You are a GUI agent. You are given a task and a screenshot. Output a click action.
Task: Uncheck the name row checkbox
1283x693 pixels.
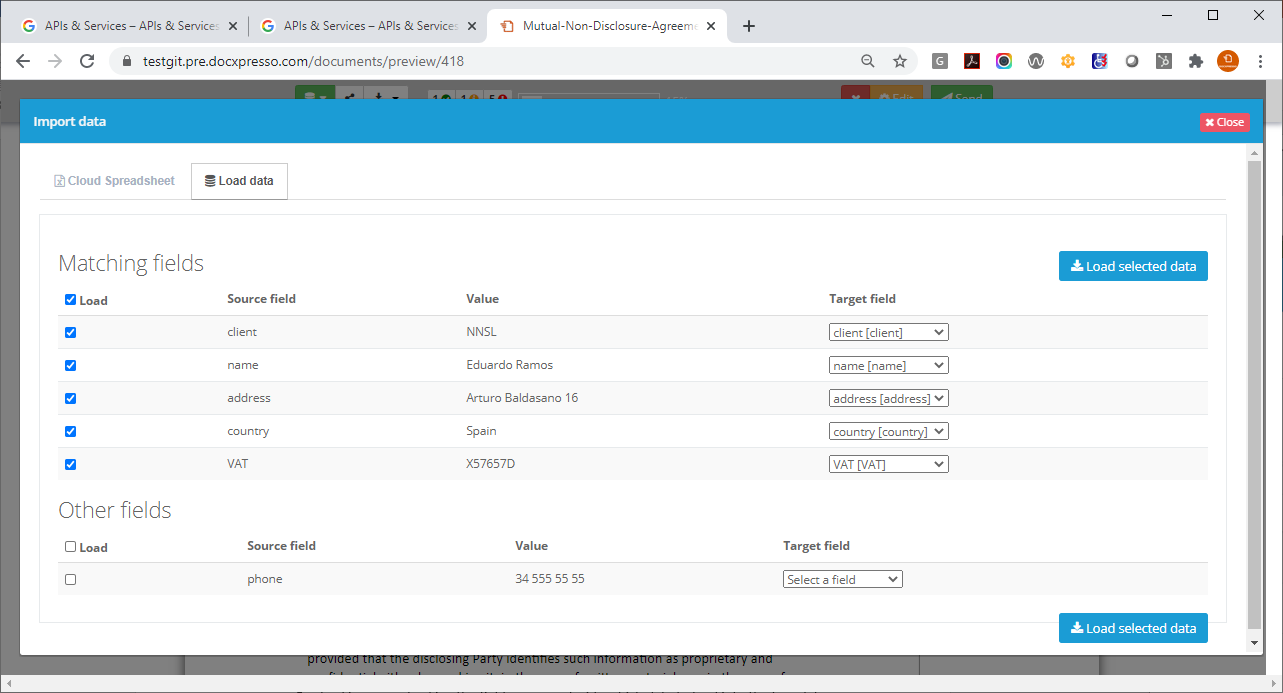pyautogui.click(x=70, y=365)
